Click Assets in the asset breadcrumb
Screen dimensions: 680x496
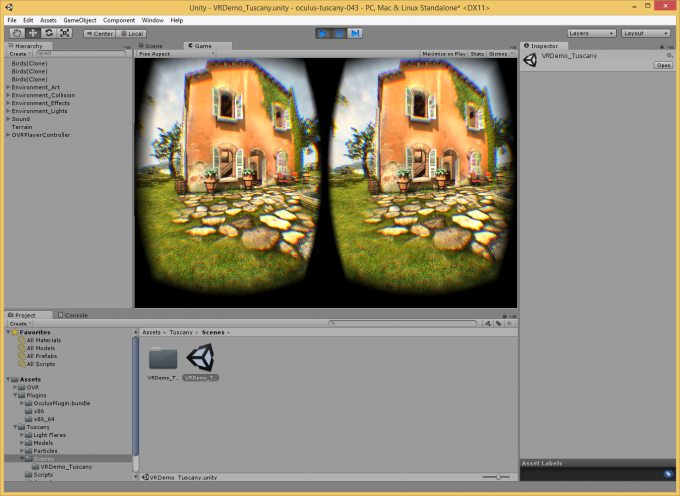pos(151,332)
